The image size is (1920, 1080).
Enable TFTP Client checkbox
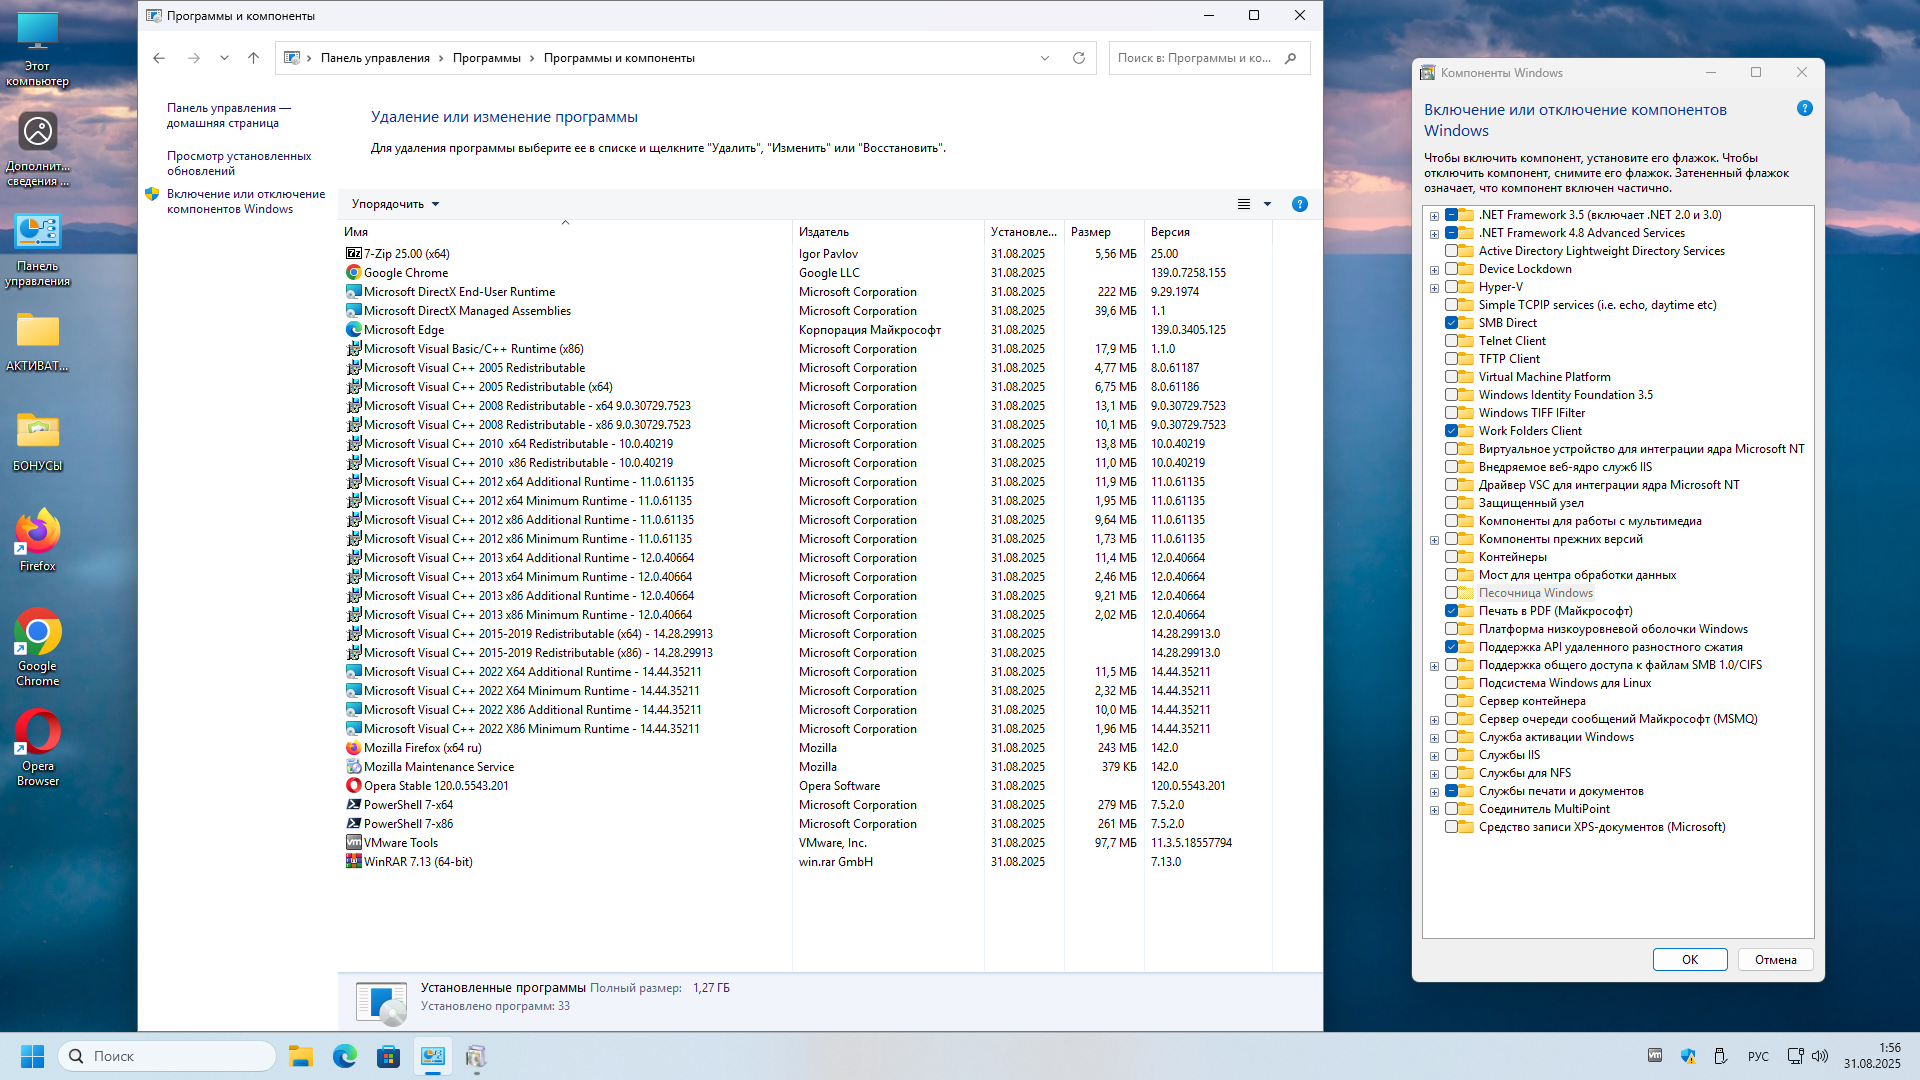pyautogui.click(x=1451, y=359)
